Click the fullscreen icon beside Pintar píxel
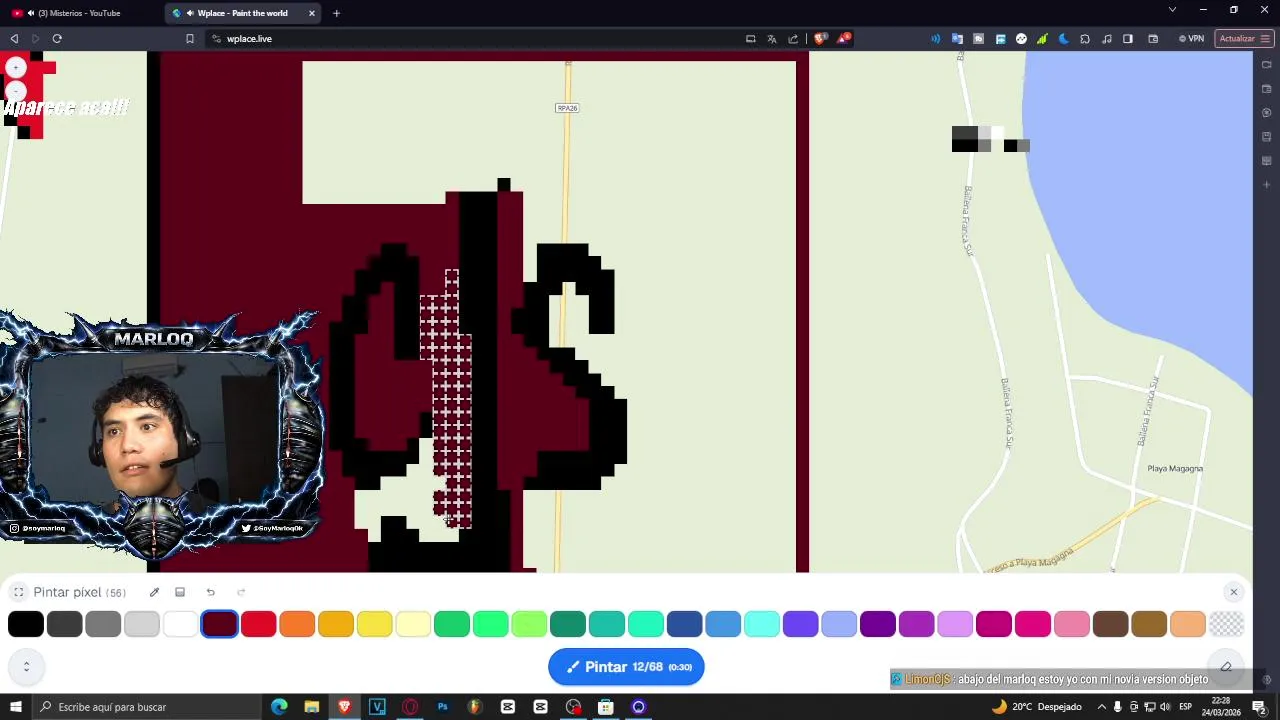Screen dimensions: 1280x720 pos(18,592)
